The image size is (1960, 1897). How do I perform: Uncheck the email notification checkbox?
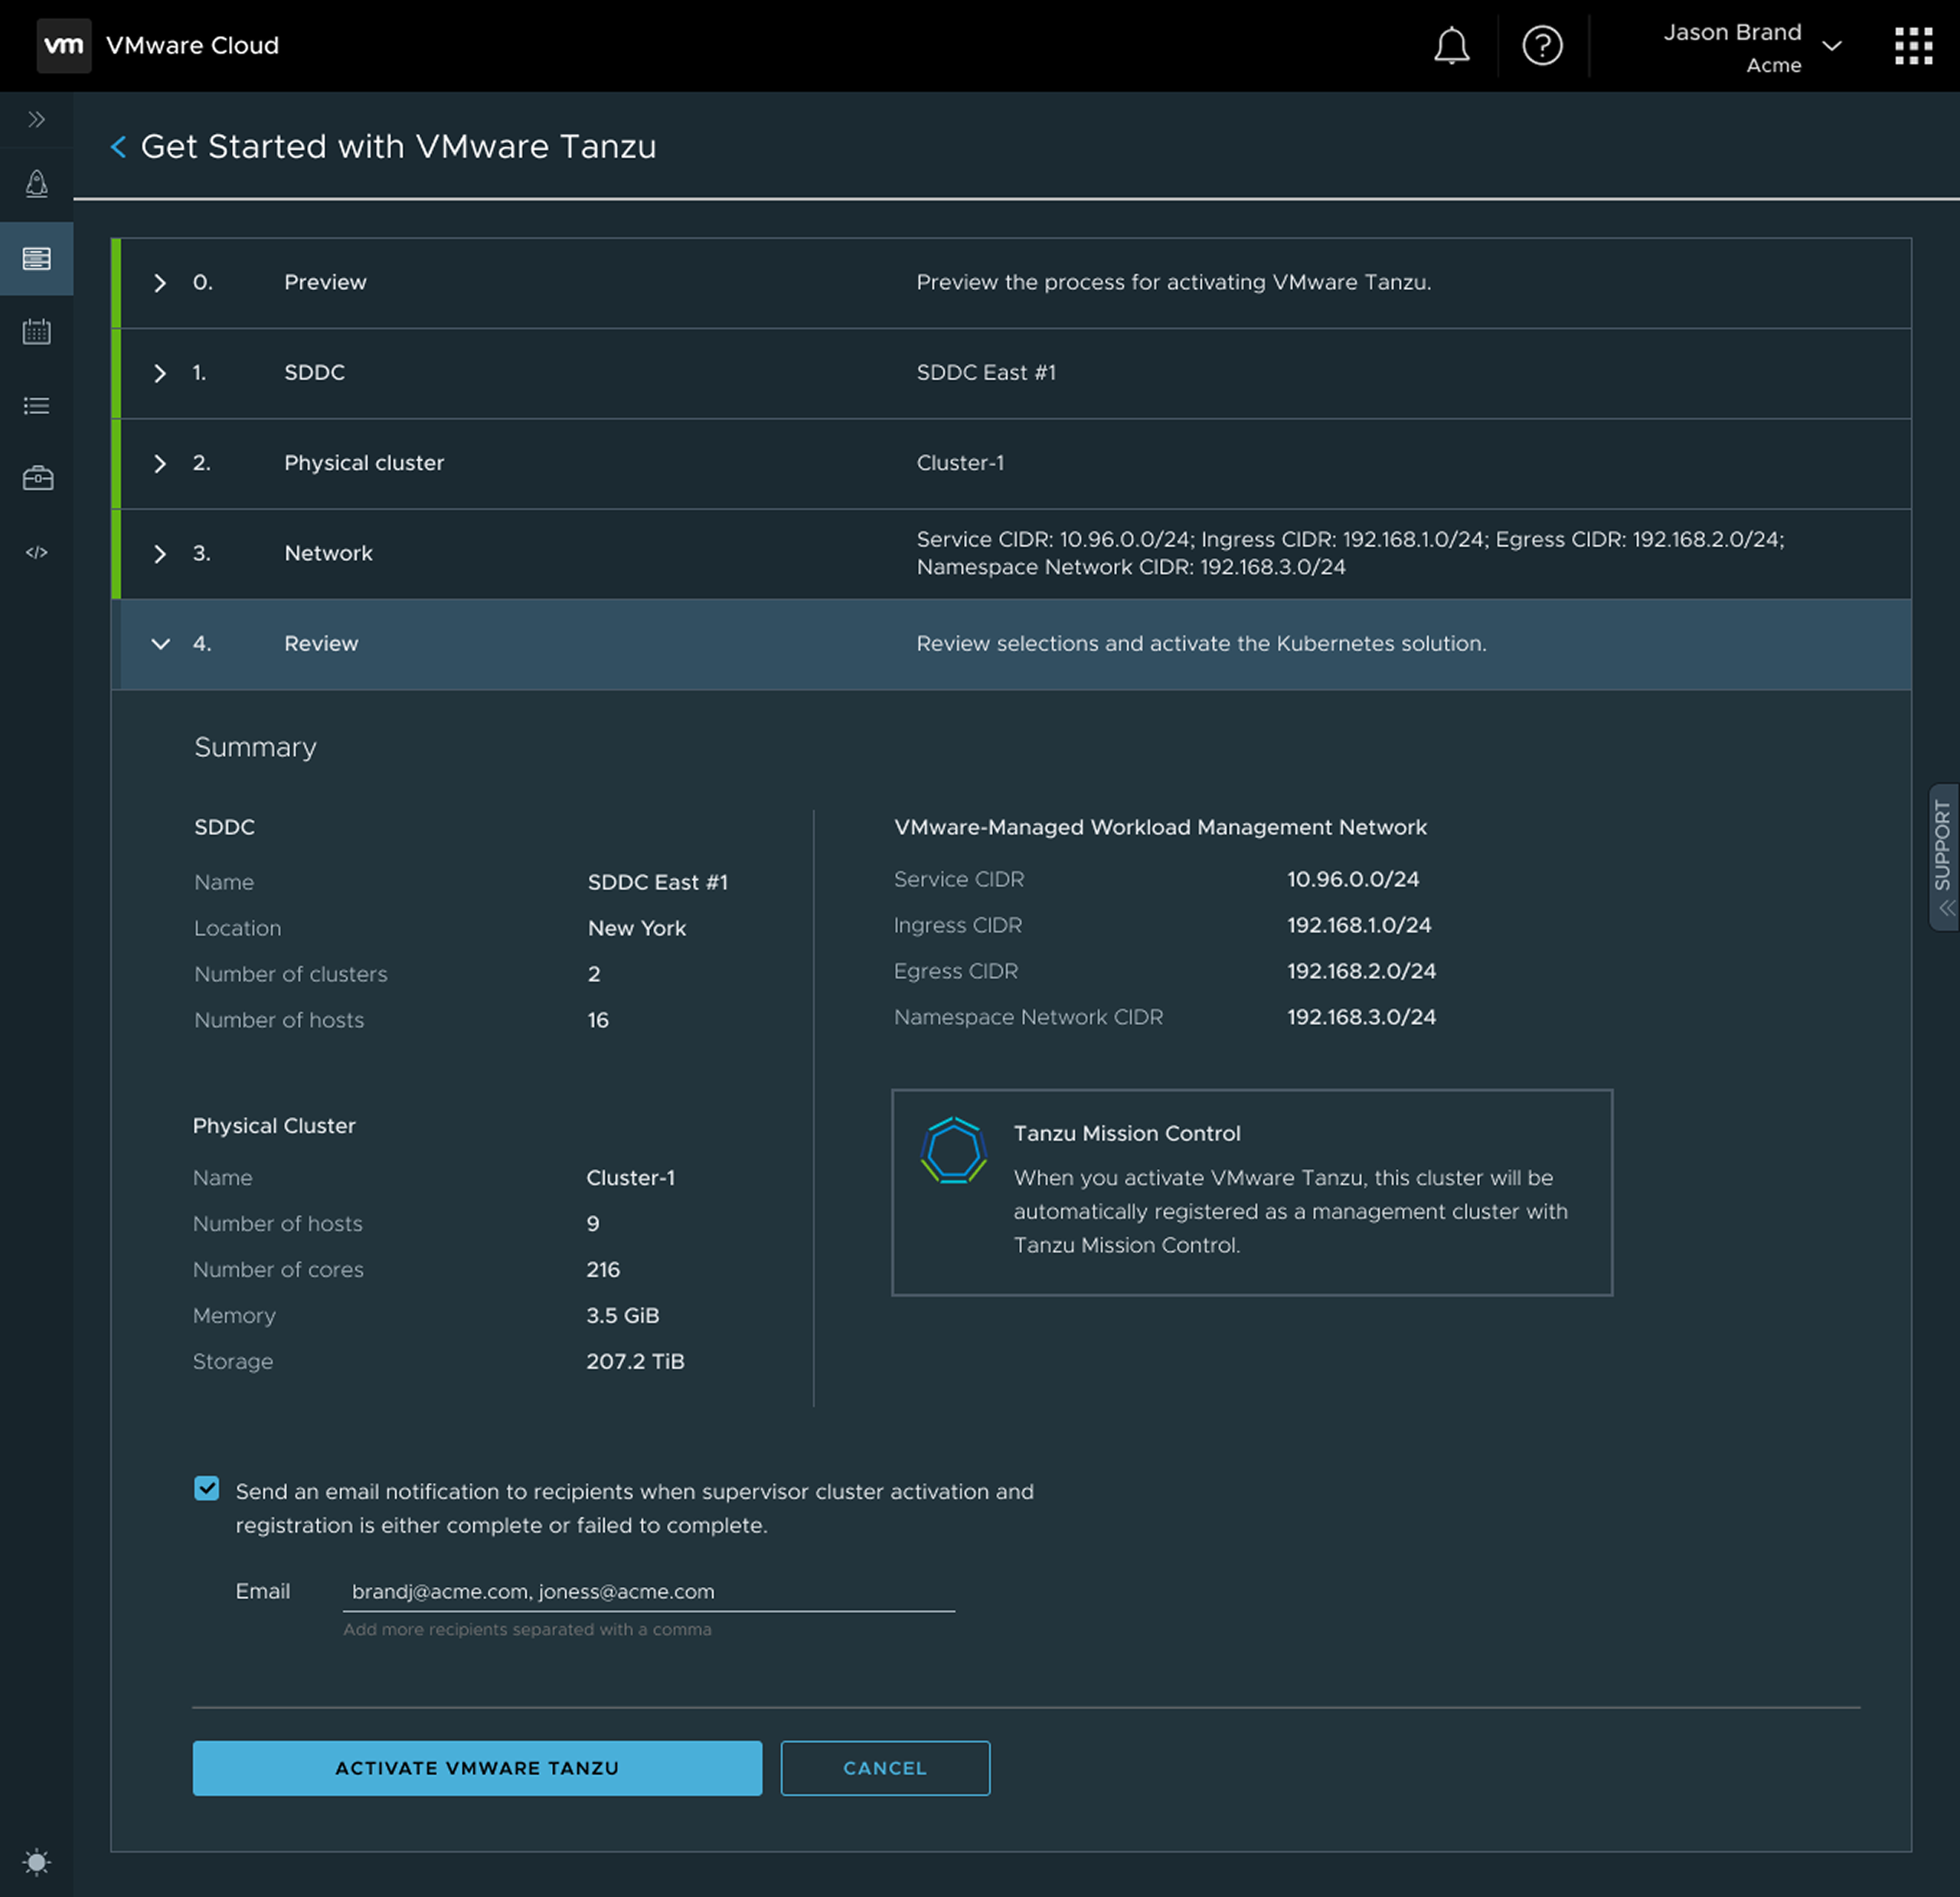[x=207, y=1489]
